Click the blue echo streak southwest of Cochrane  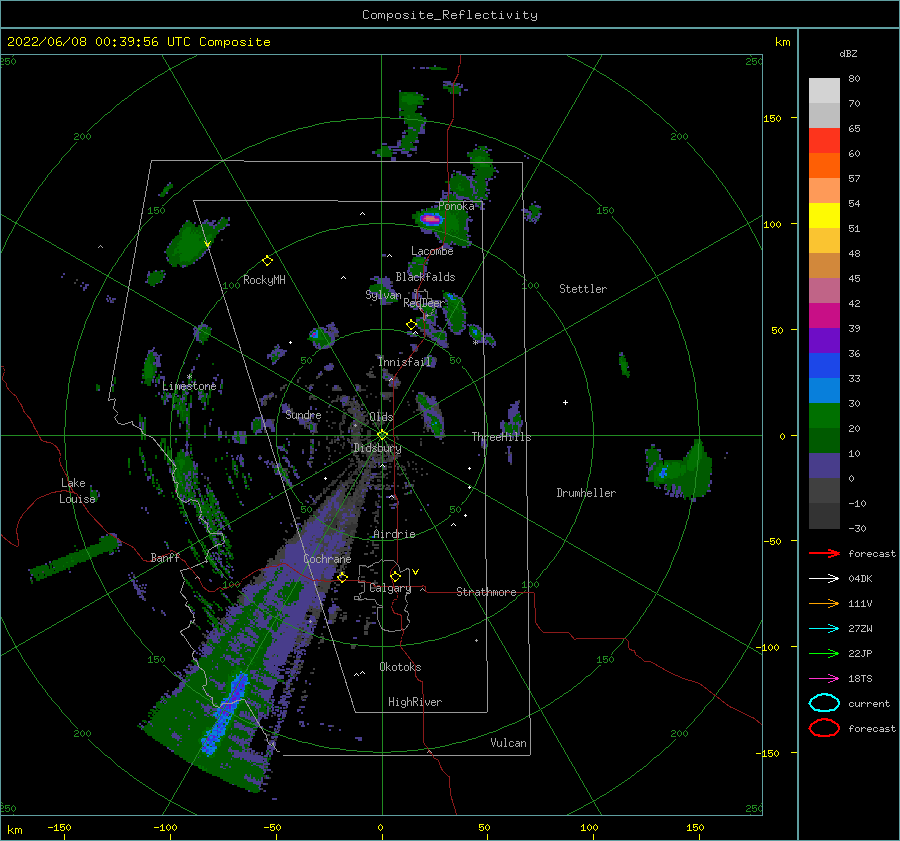pos(224,715)
